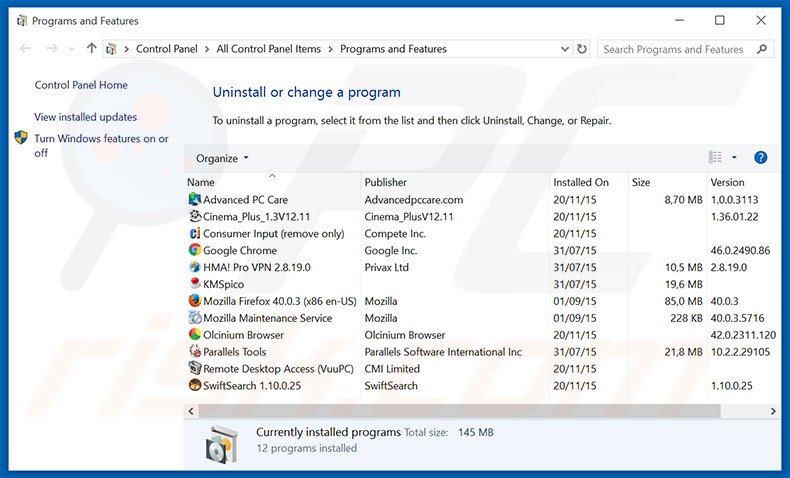Select the Olcinium Browser entry
This screenshot has height=478, width=790.
(243, 335)
